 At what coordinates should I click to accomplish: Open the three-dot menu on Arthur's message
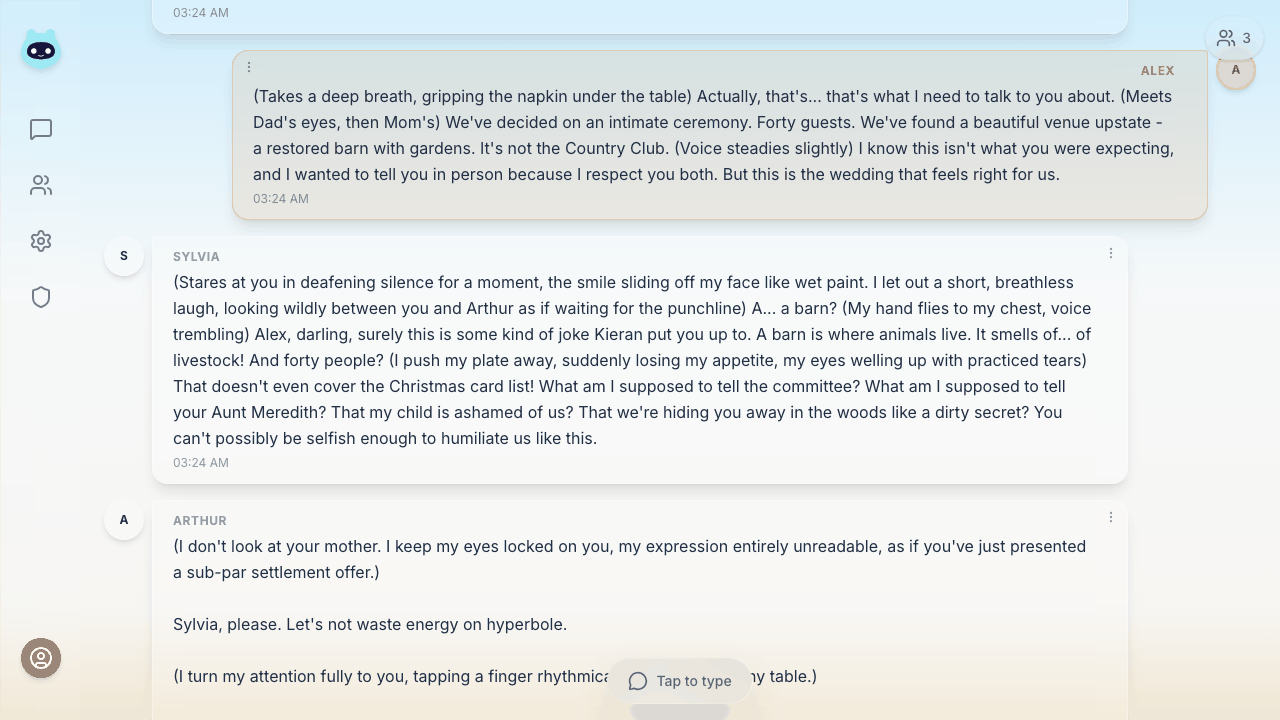click(x=1110, y=517)
